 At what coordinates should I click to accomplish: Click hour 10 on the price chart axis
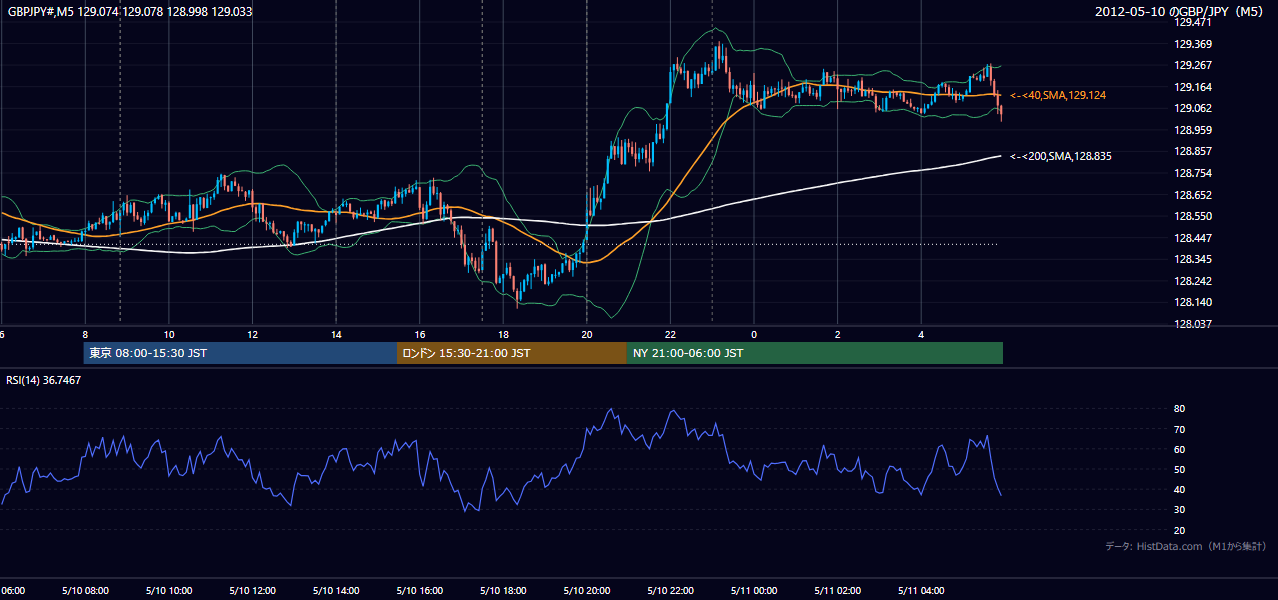pyautogui.click(x=169, y=334)
